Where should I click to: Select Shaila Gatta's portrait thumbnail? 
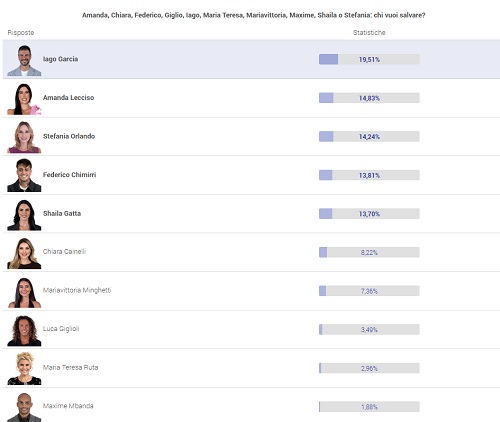[x=24, y=215]
